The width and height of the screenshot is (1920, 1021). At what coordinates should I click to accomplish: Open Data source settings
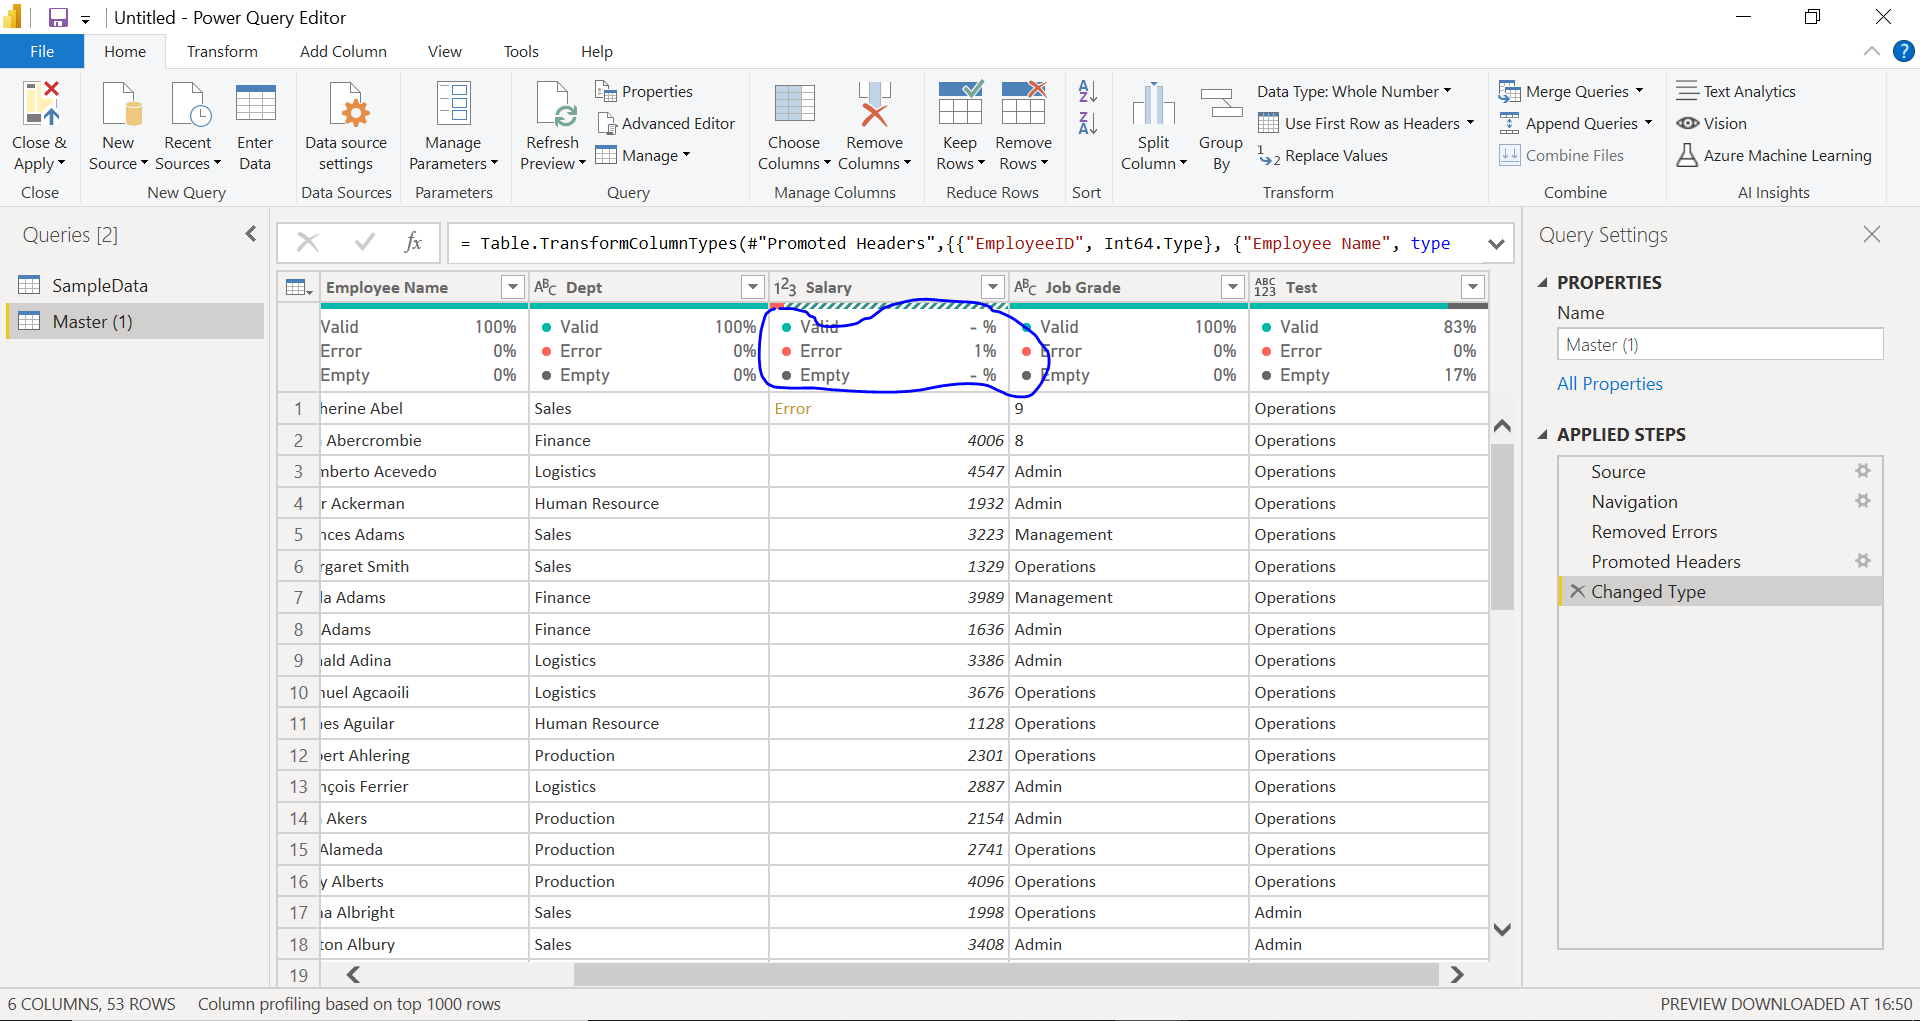pos(346,127)
